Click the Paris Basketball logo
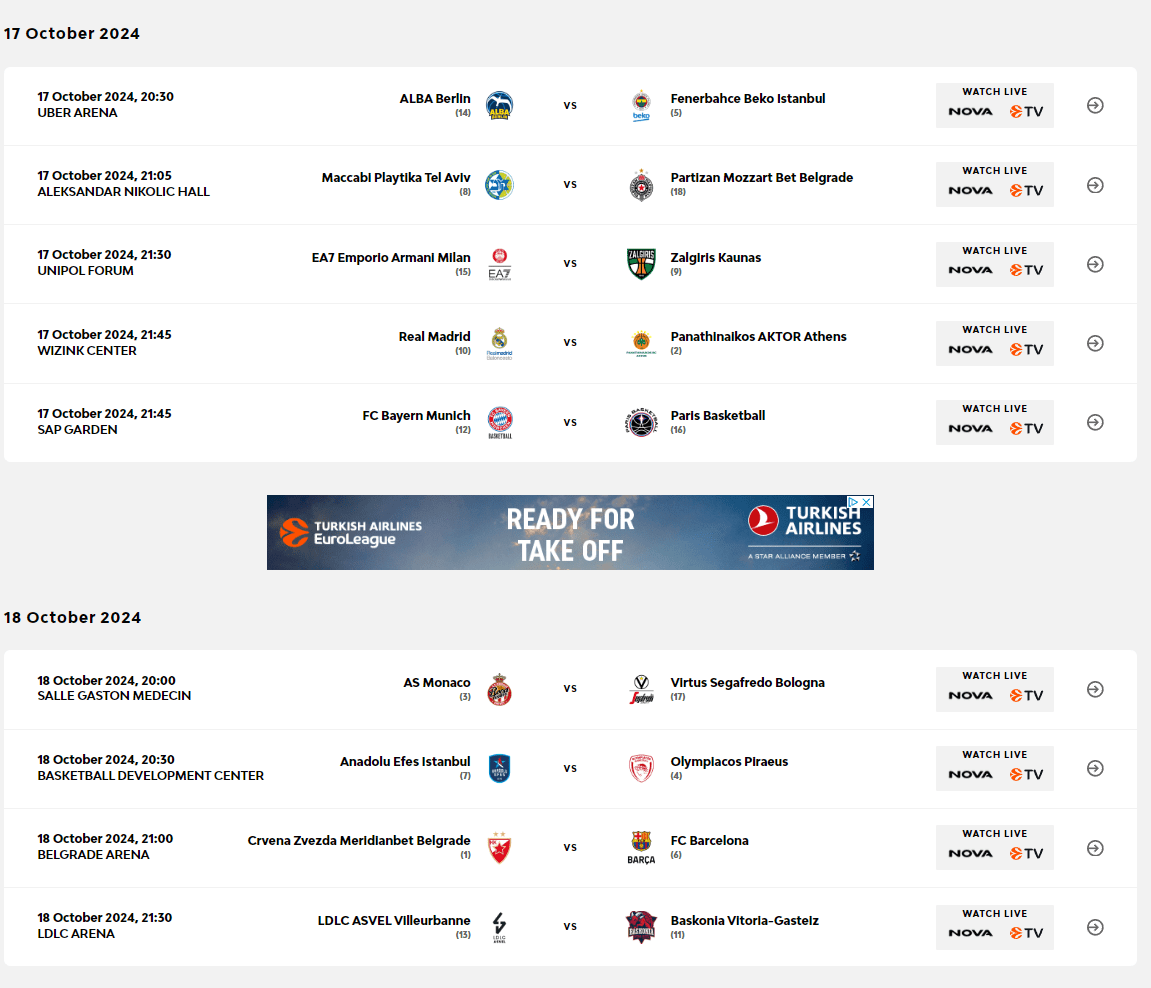 point(641,422)
